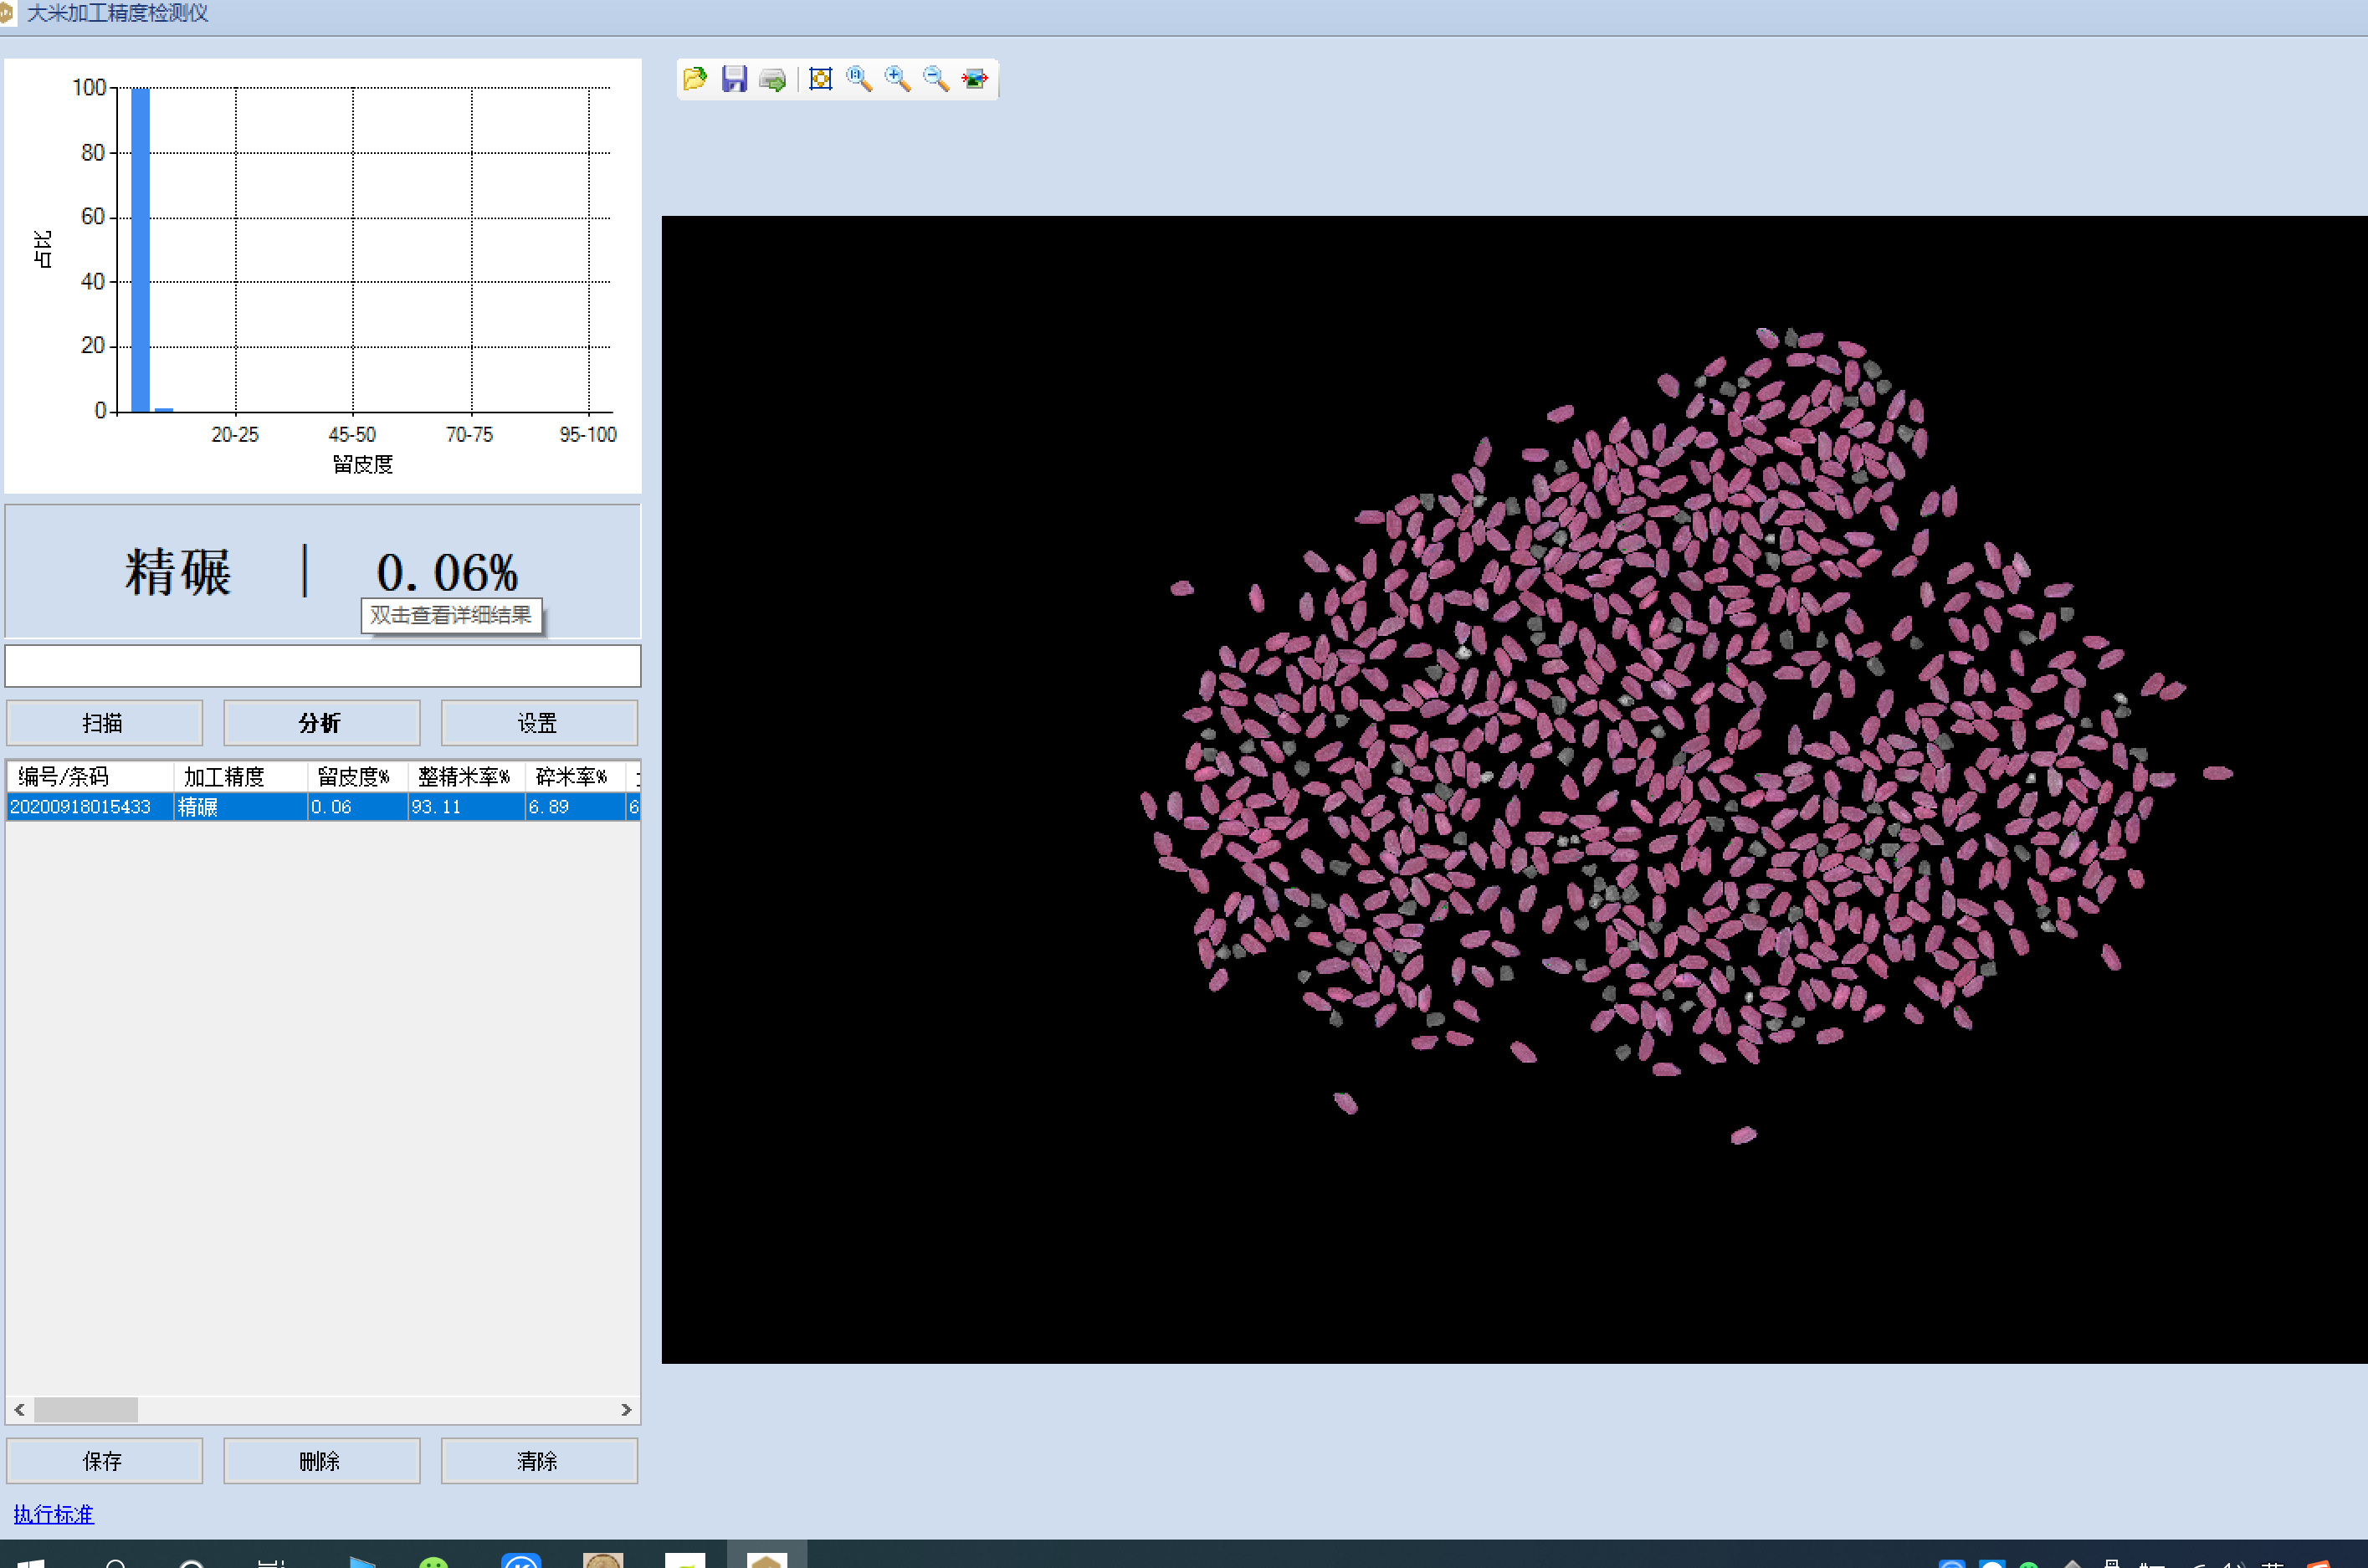Click the zoom out magnifier icon
The width and height of the screenshot is (2368, 1568).
(x=935, y=79)
